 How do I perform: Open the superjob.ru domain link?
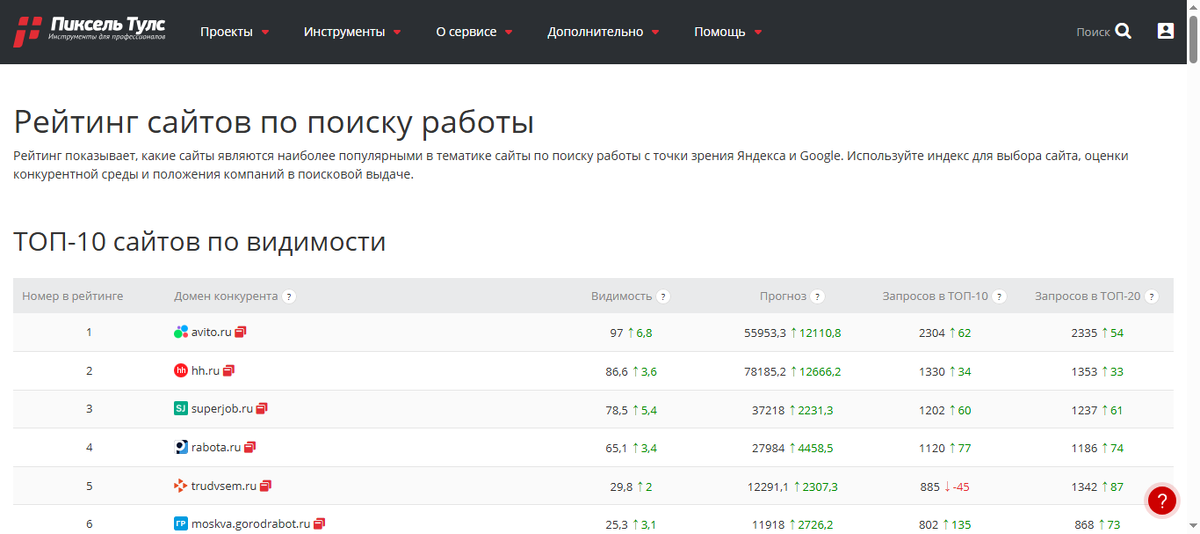tap(222, 408)
